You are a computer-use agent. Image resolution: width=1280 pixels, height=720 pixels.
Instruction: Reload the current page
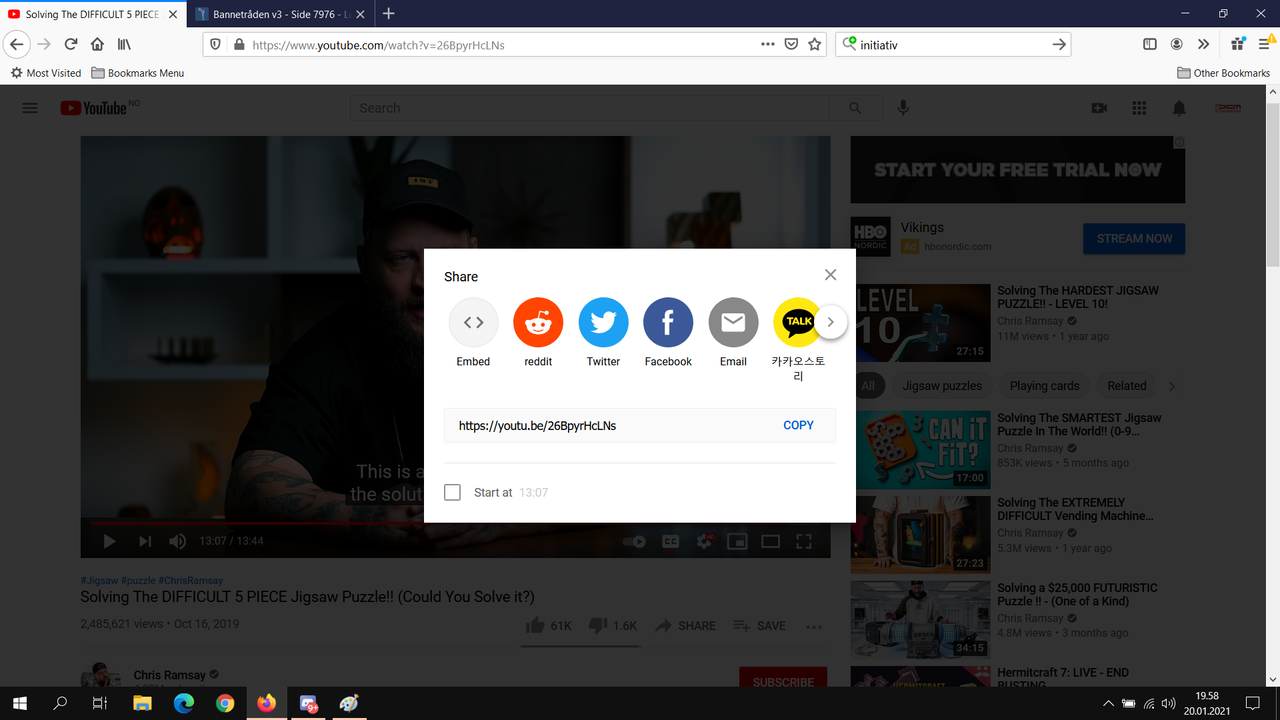tap(71, 44)
